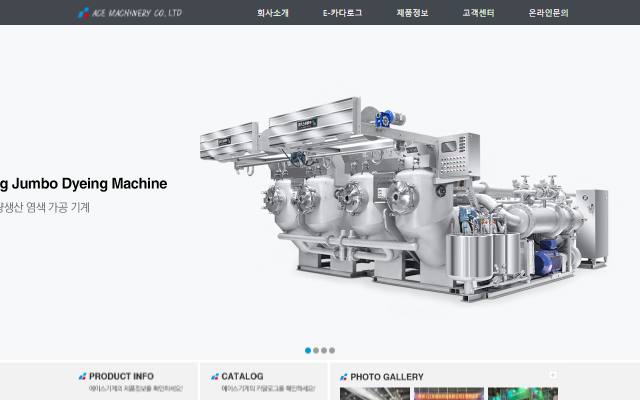This screenshot has height=400, width=640.
Task: Open the PRODUCT INFO section
Action: tap(121, 376)
